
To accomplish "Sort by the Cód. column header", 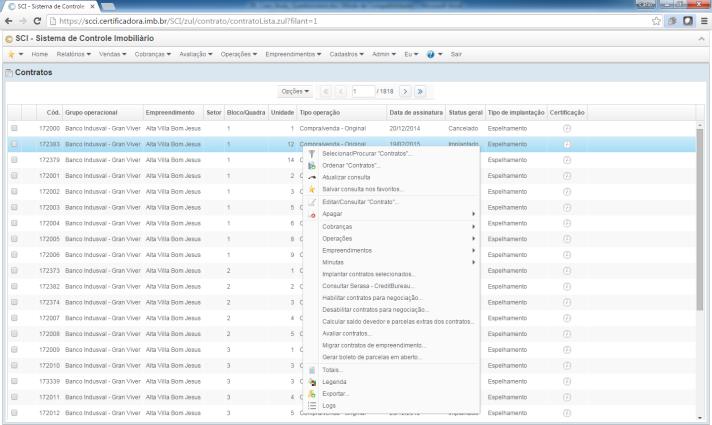I will pos(49,113).
